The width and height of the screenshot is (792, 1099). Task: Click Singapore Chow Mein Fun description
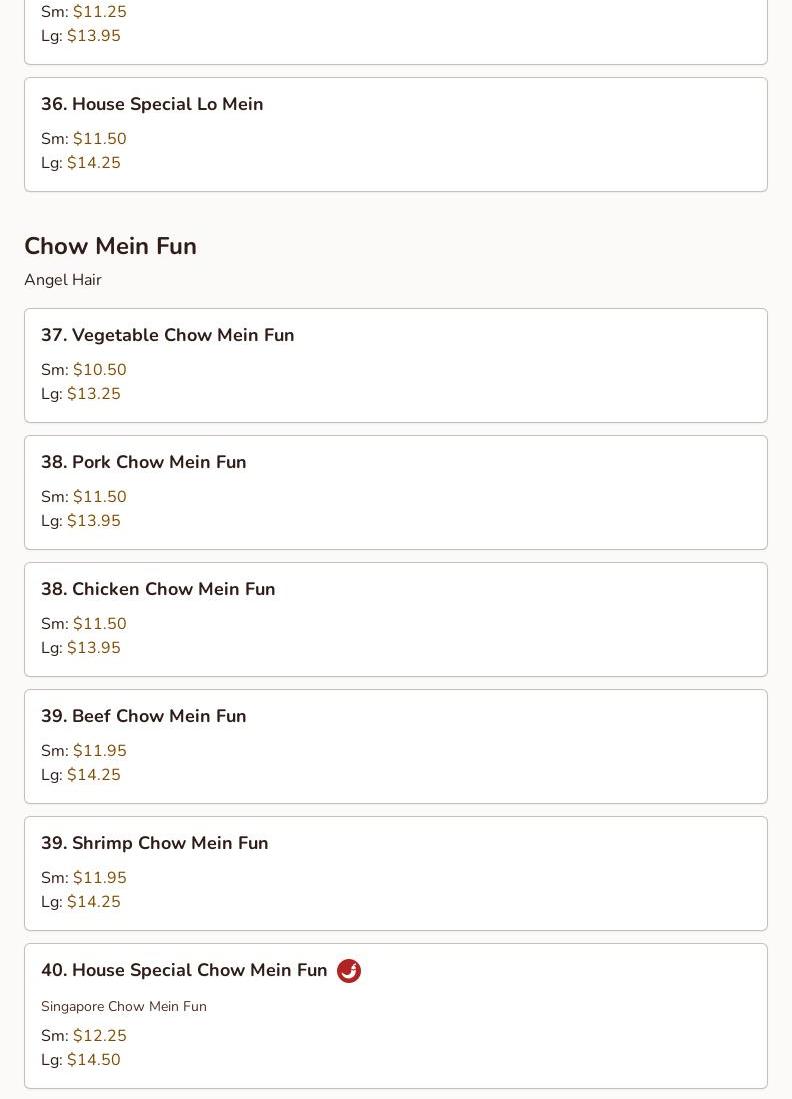124,1006
